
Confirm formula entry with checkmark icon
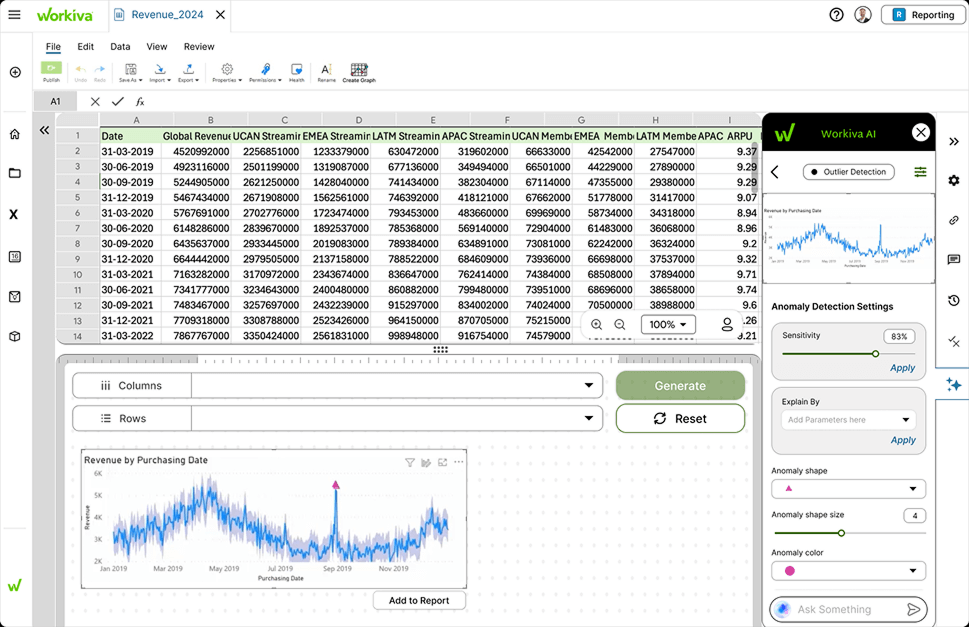click(117, 101)
